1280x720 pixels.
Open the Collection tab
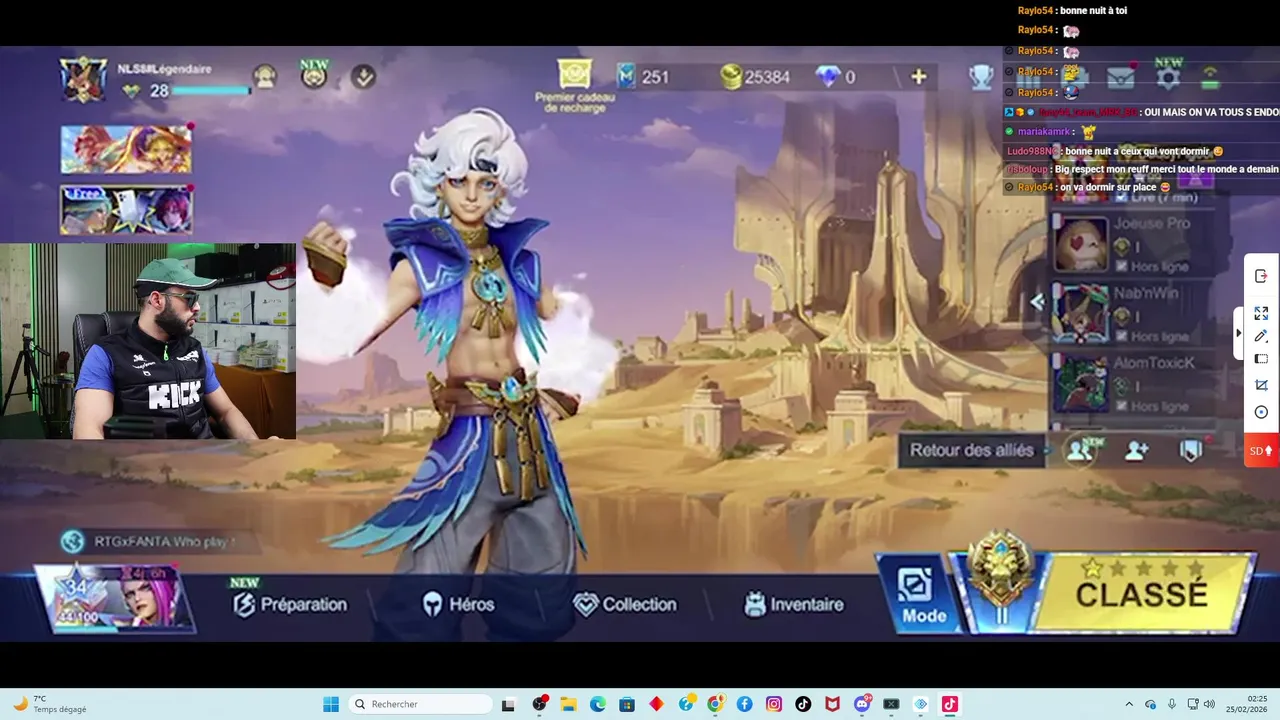(x=625, y=604)
